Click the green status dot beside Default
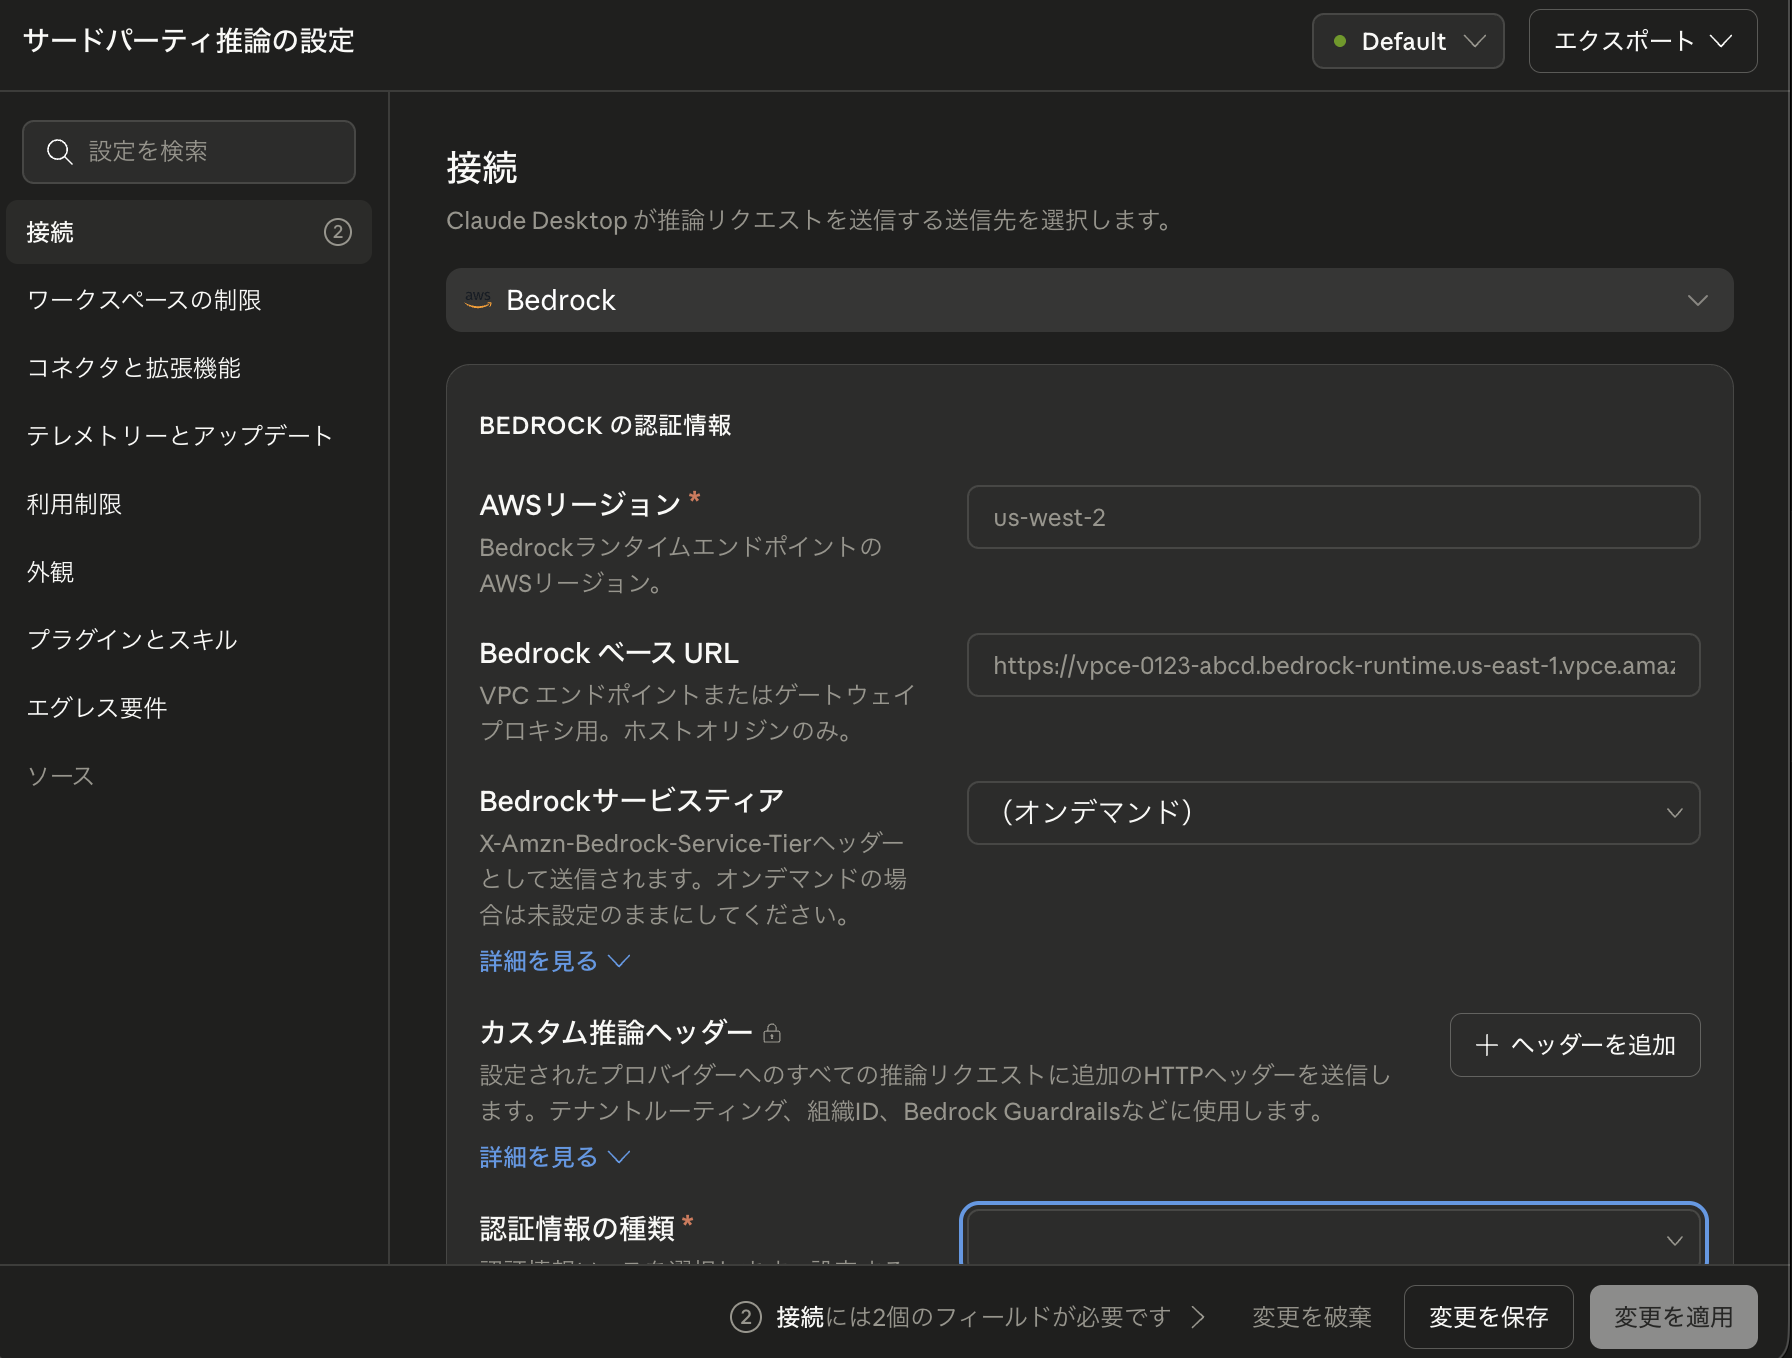Image resolution: width=1792 pixels, height=1358 pixels. click(1340, 41)
